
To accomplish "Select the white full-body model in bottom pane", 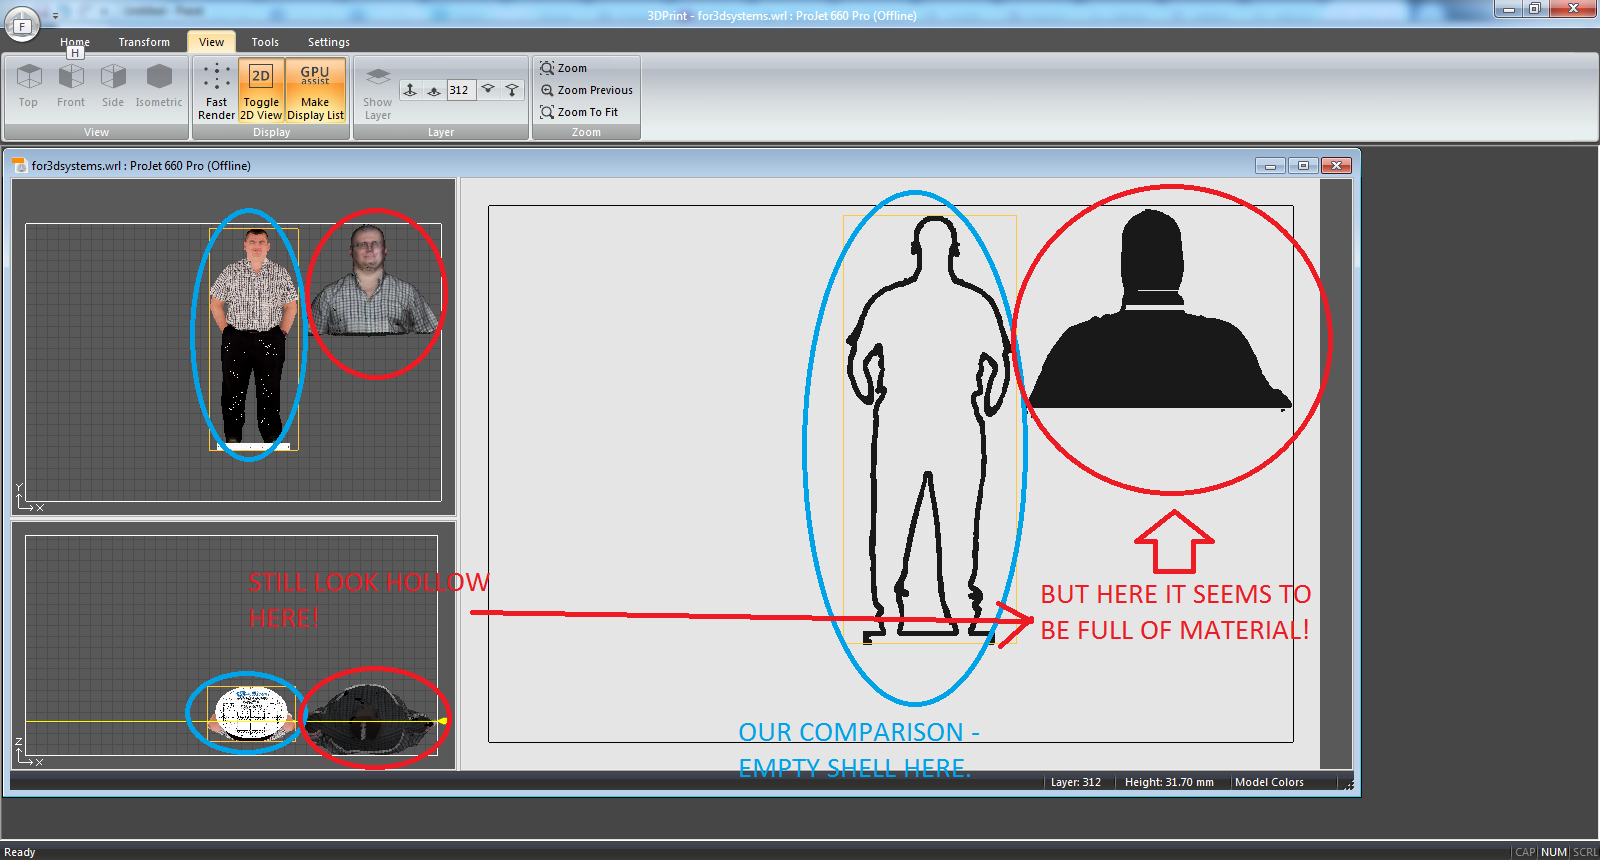I will [x=251, y=714].
